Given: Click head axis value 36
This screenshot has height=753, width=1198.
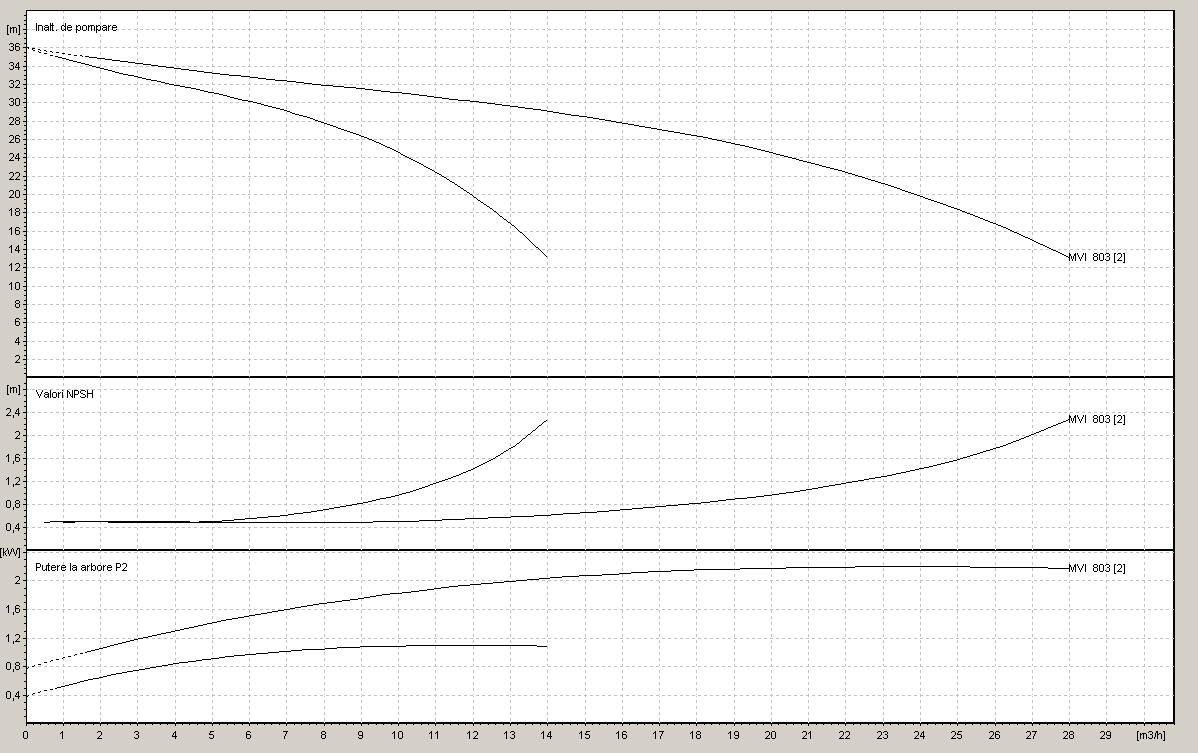Looking at the screenshot, I should pyautogui.click(x=14, y=47).
